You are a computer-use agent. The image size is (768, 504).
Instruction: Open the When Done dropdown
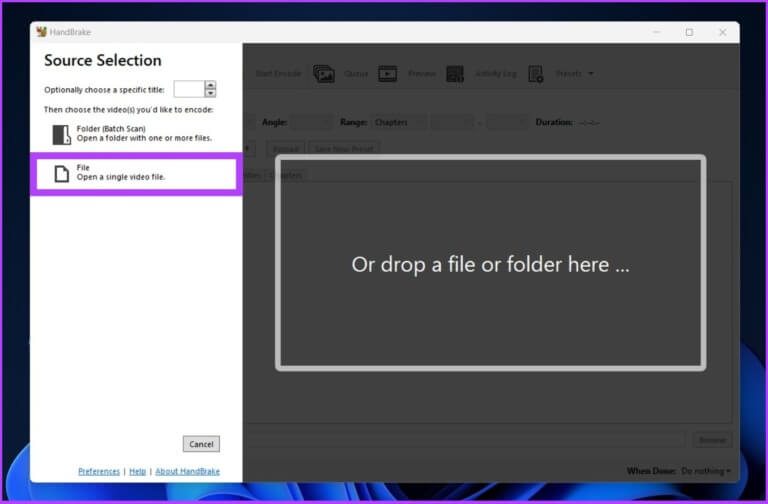[x=706, y=471]
